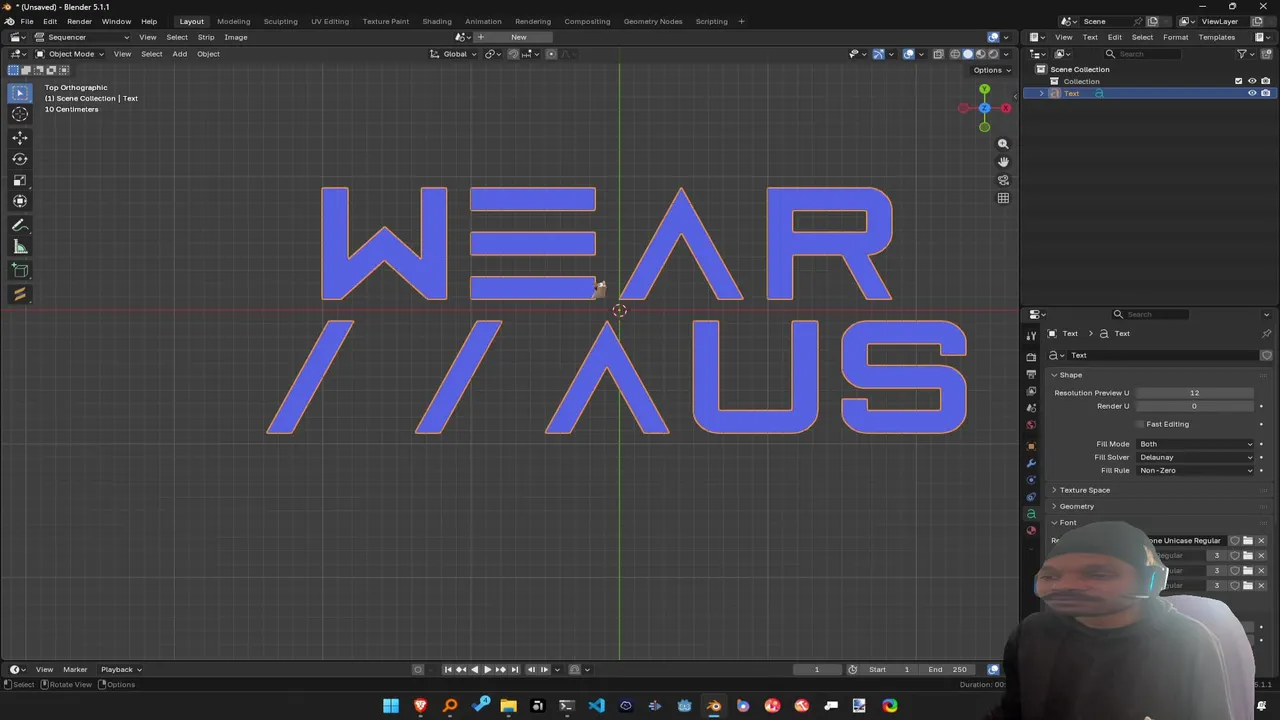
Task: Pin the properties editor context
Action: [1266, 333]
